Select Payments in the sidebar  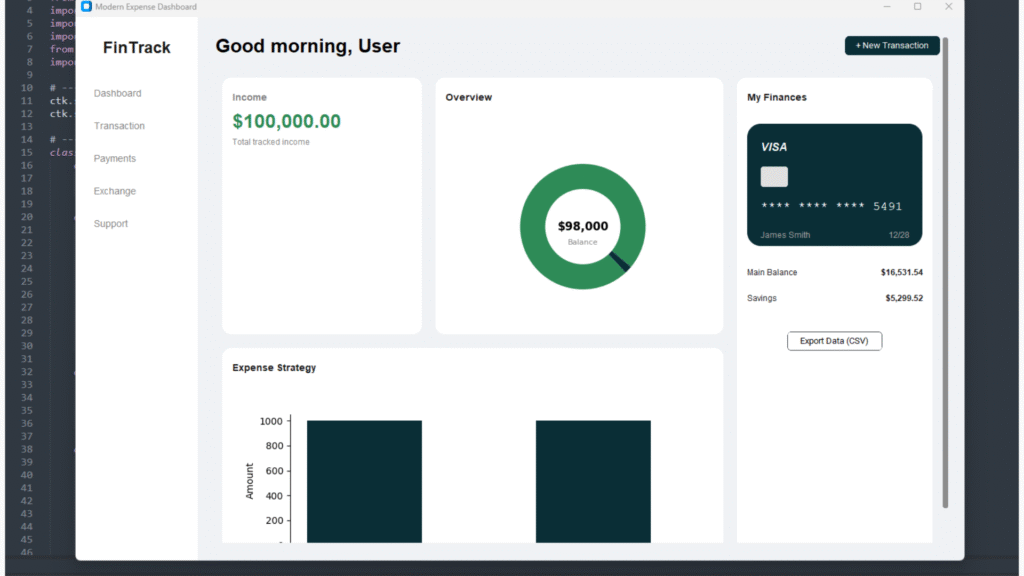[x=115, y=159]
